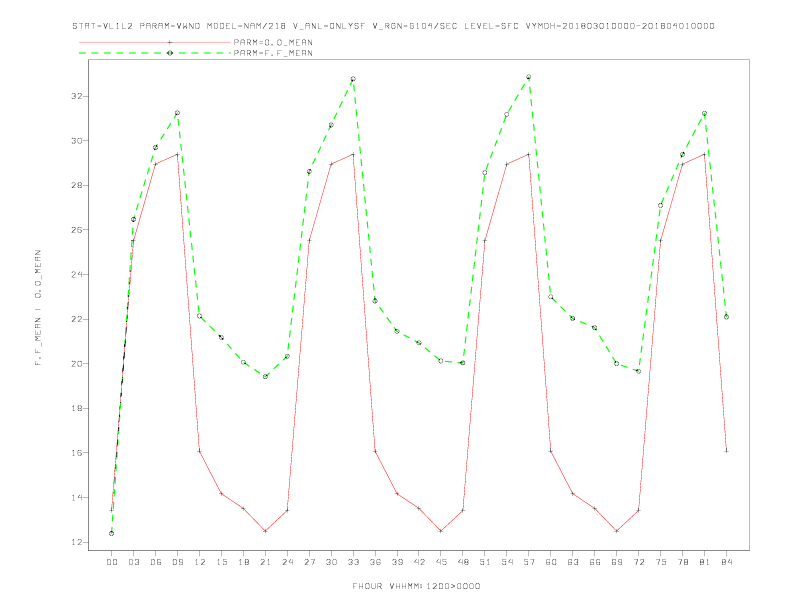Select green circle data point at hour 09
The height and width of the screenshot is (612, 792).
[x=177, y=113]
